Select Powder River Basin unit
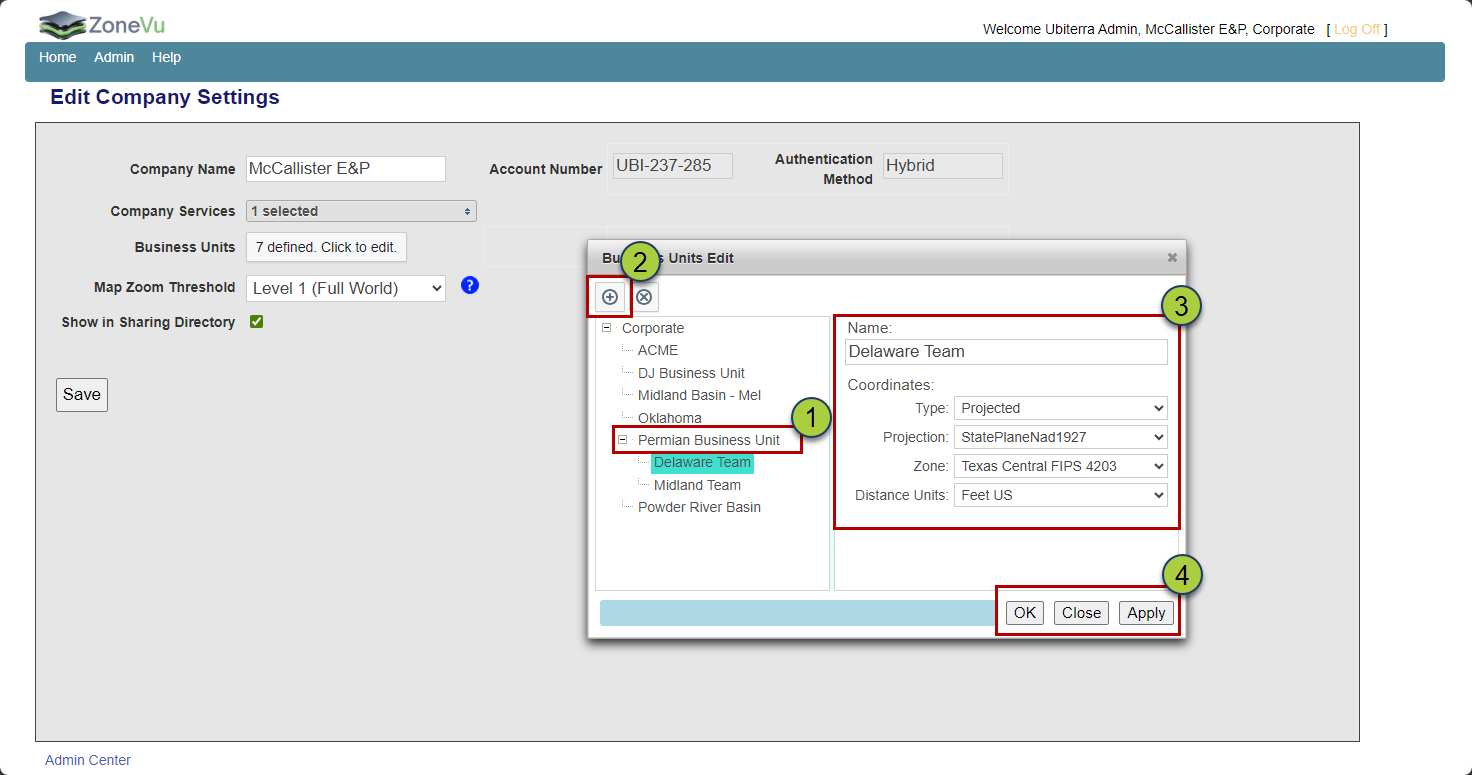1472x775 pixels. tap(699, 507)
